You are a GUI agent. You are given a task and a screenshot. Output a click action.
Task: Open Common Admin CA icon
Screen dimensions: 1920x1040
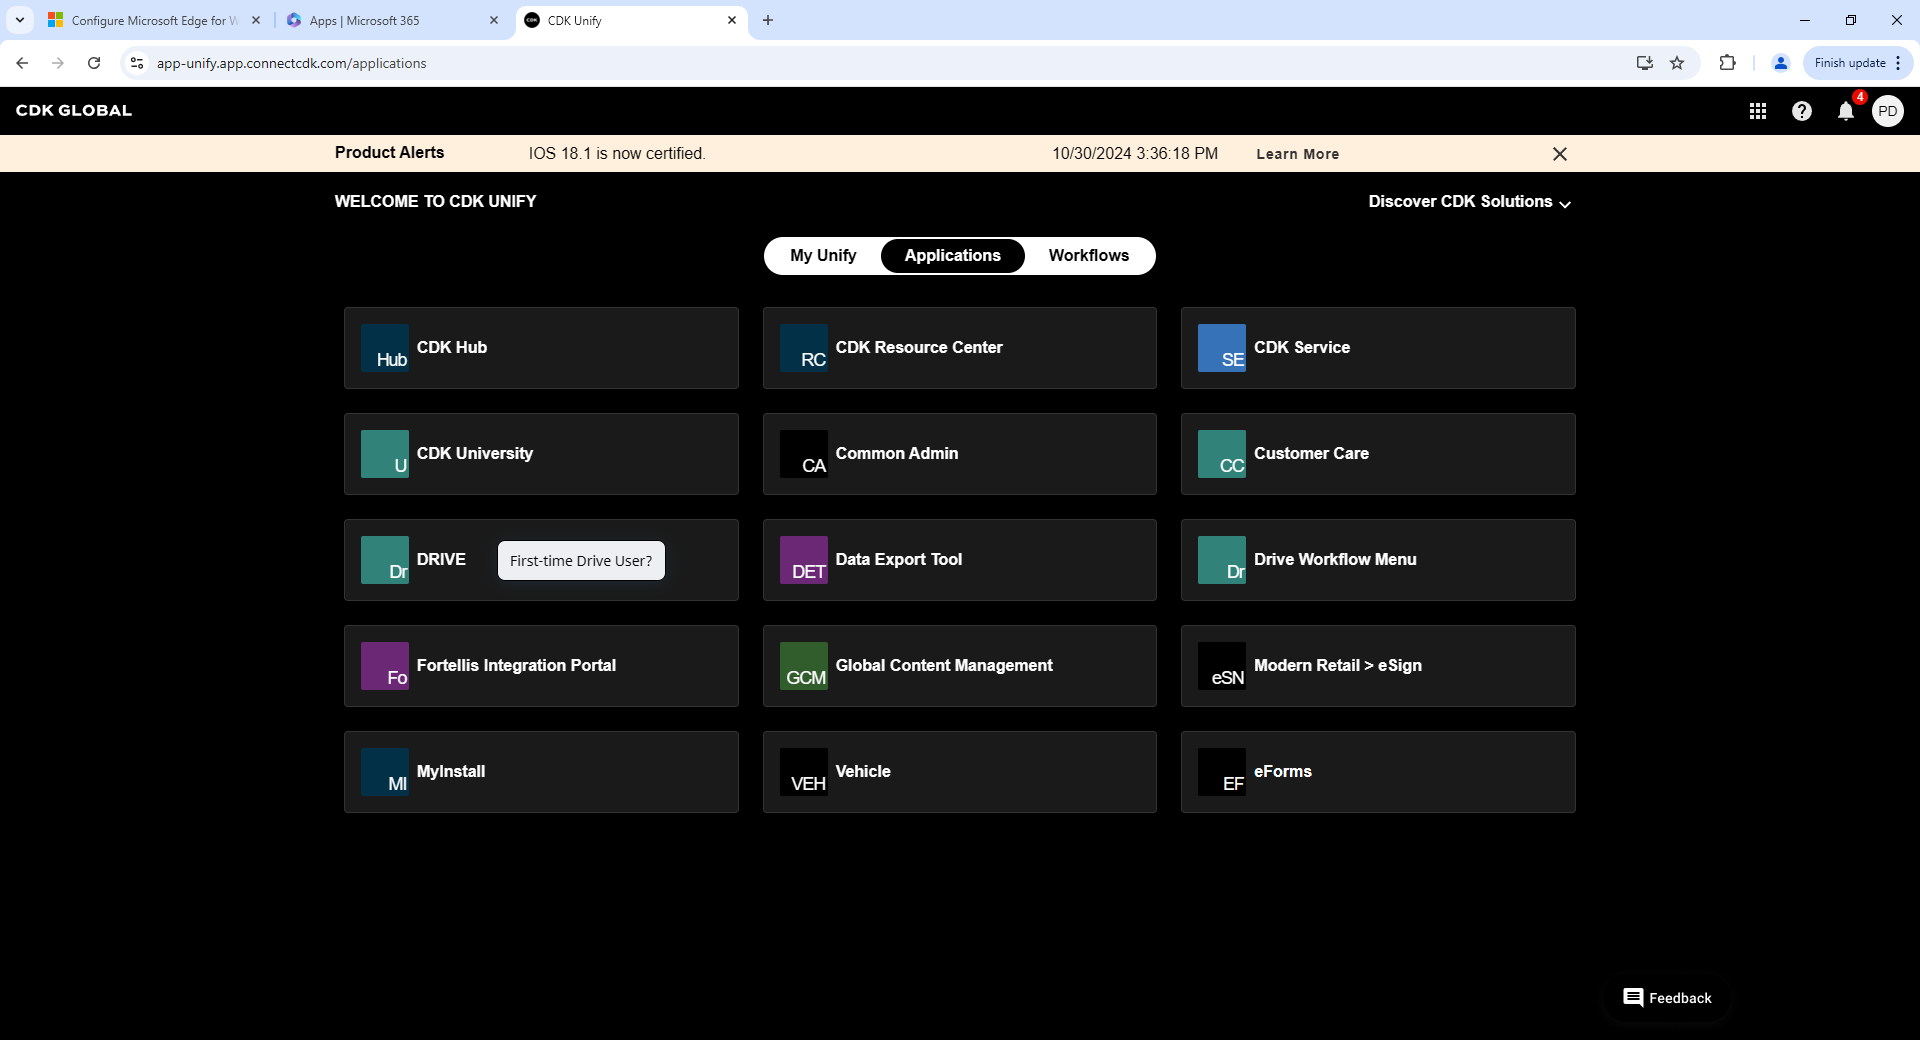pyautogui.click(x=804, y=454)
